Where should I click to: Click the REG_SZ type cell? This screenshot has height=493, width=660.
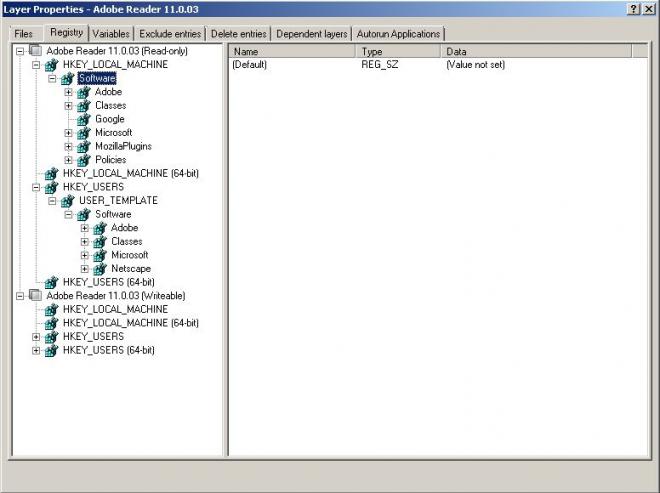coord(380,65)
